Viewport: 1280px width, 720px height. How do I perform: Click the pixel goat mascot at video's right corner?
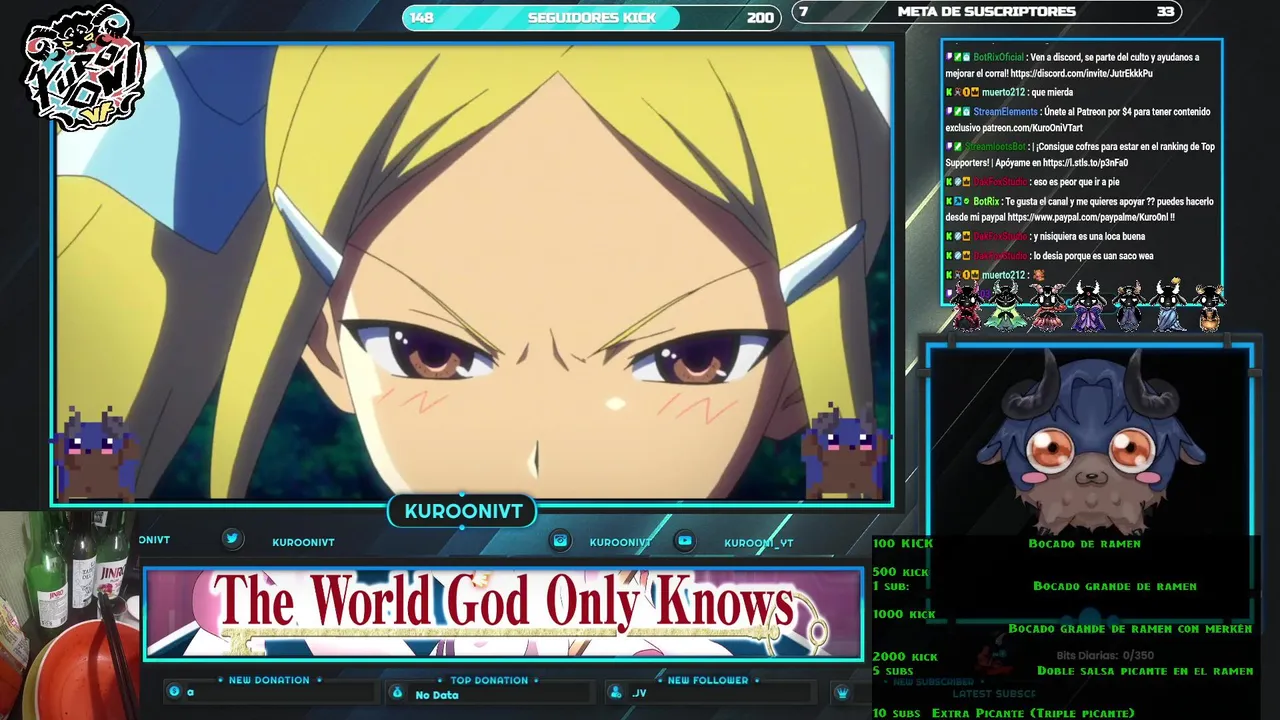tap(846, 453)
